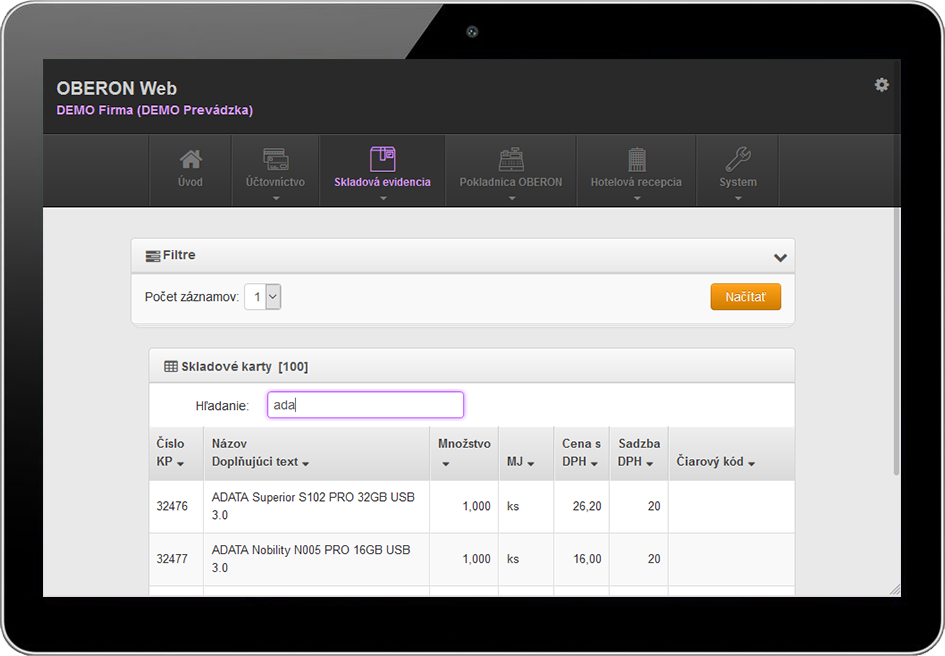Screen dimensions: 945x656
Task: Sort by Číslo KP column arrow
Action: 180,464
